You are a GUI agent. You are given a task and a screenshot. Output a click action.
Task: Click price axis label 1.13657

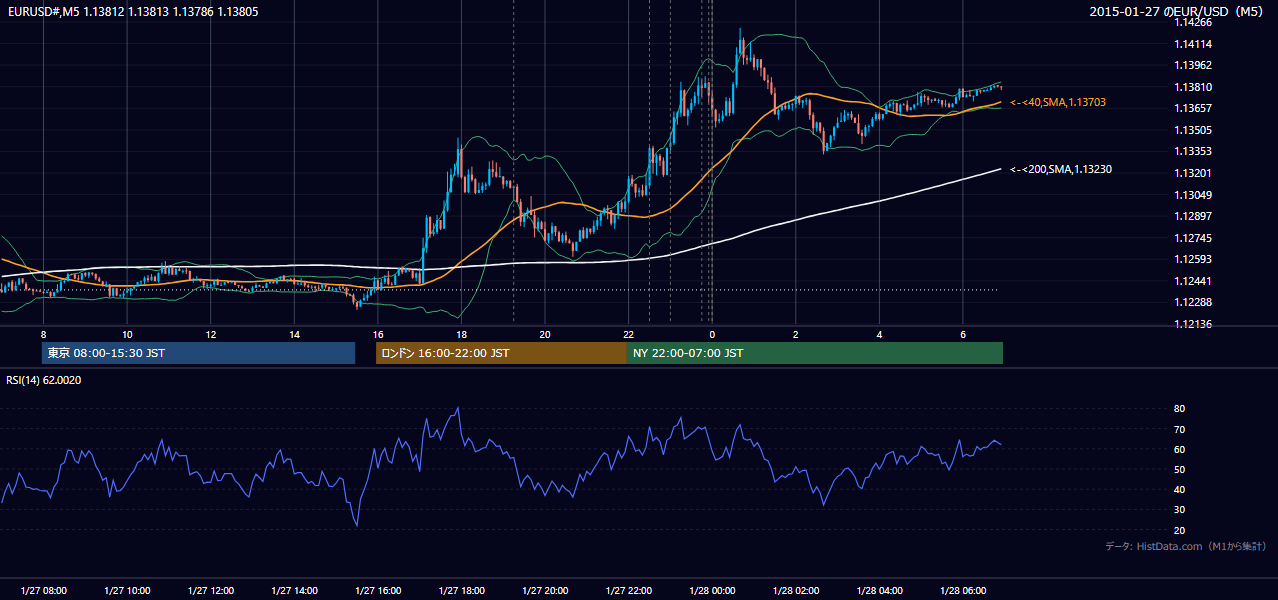[1193, 108]
